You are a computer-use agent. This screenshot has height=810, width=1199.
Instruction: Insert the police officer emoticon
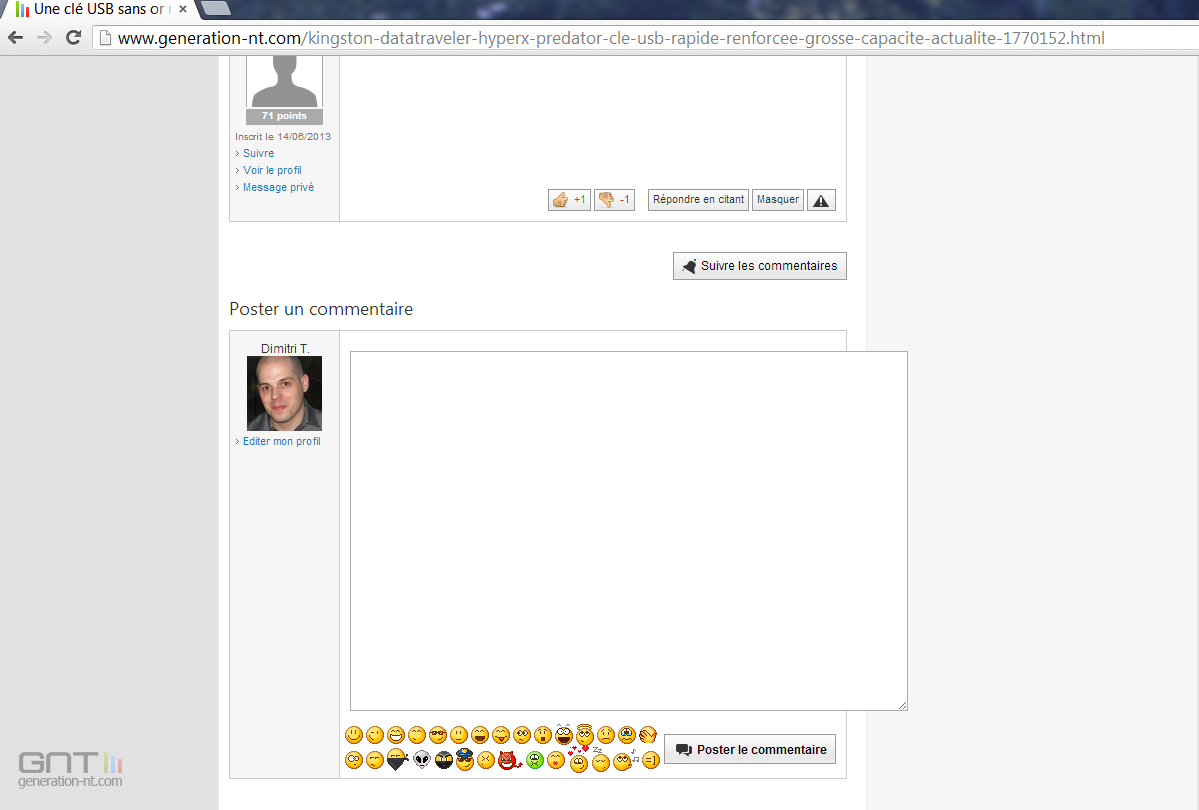click(465, 759)
